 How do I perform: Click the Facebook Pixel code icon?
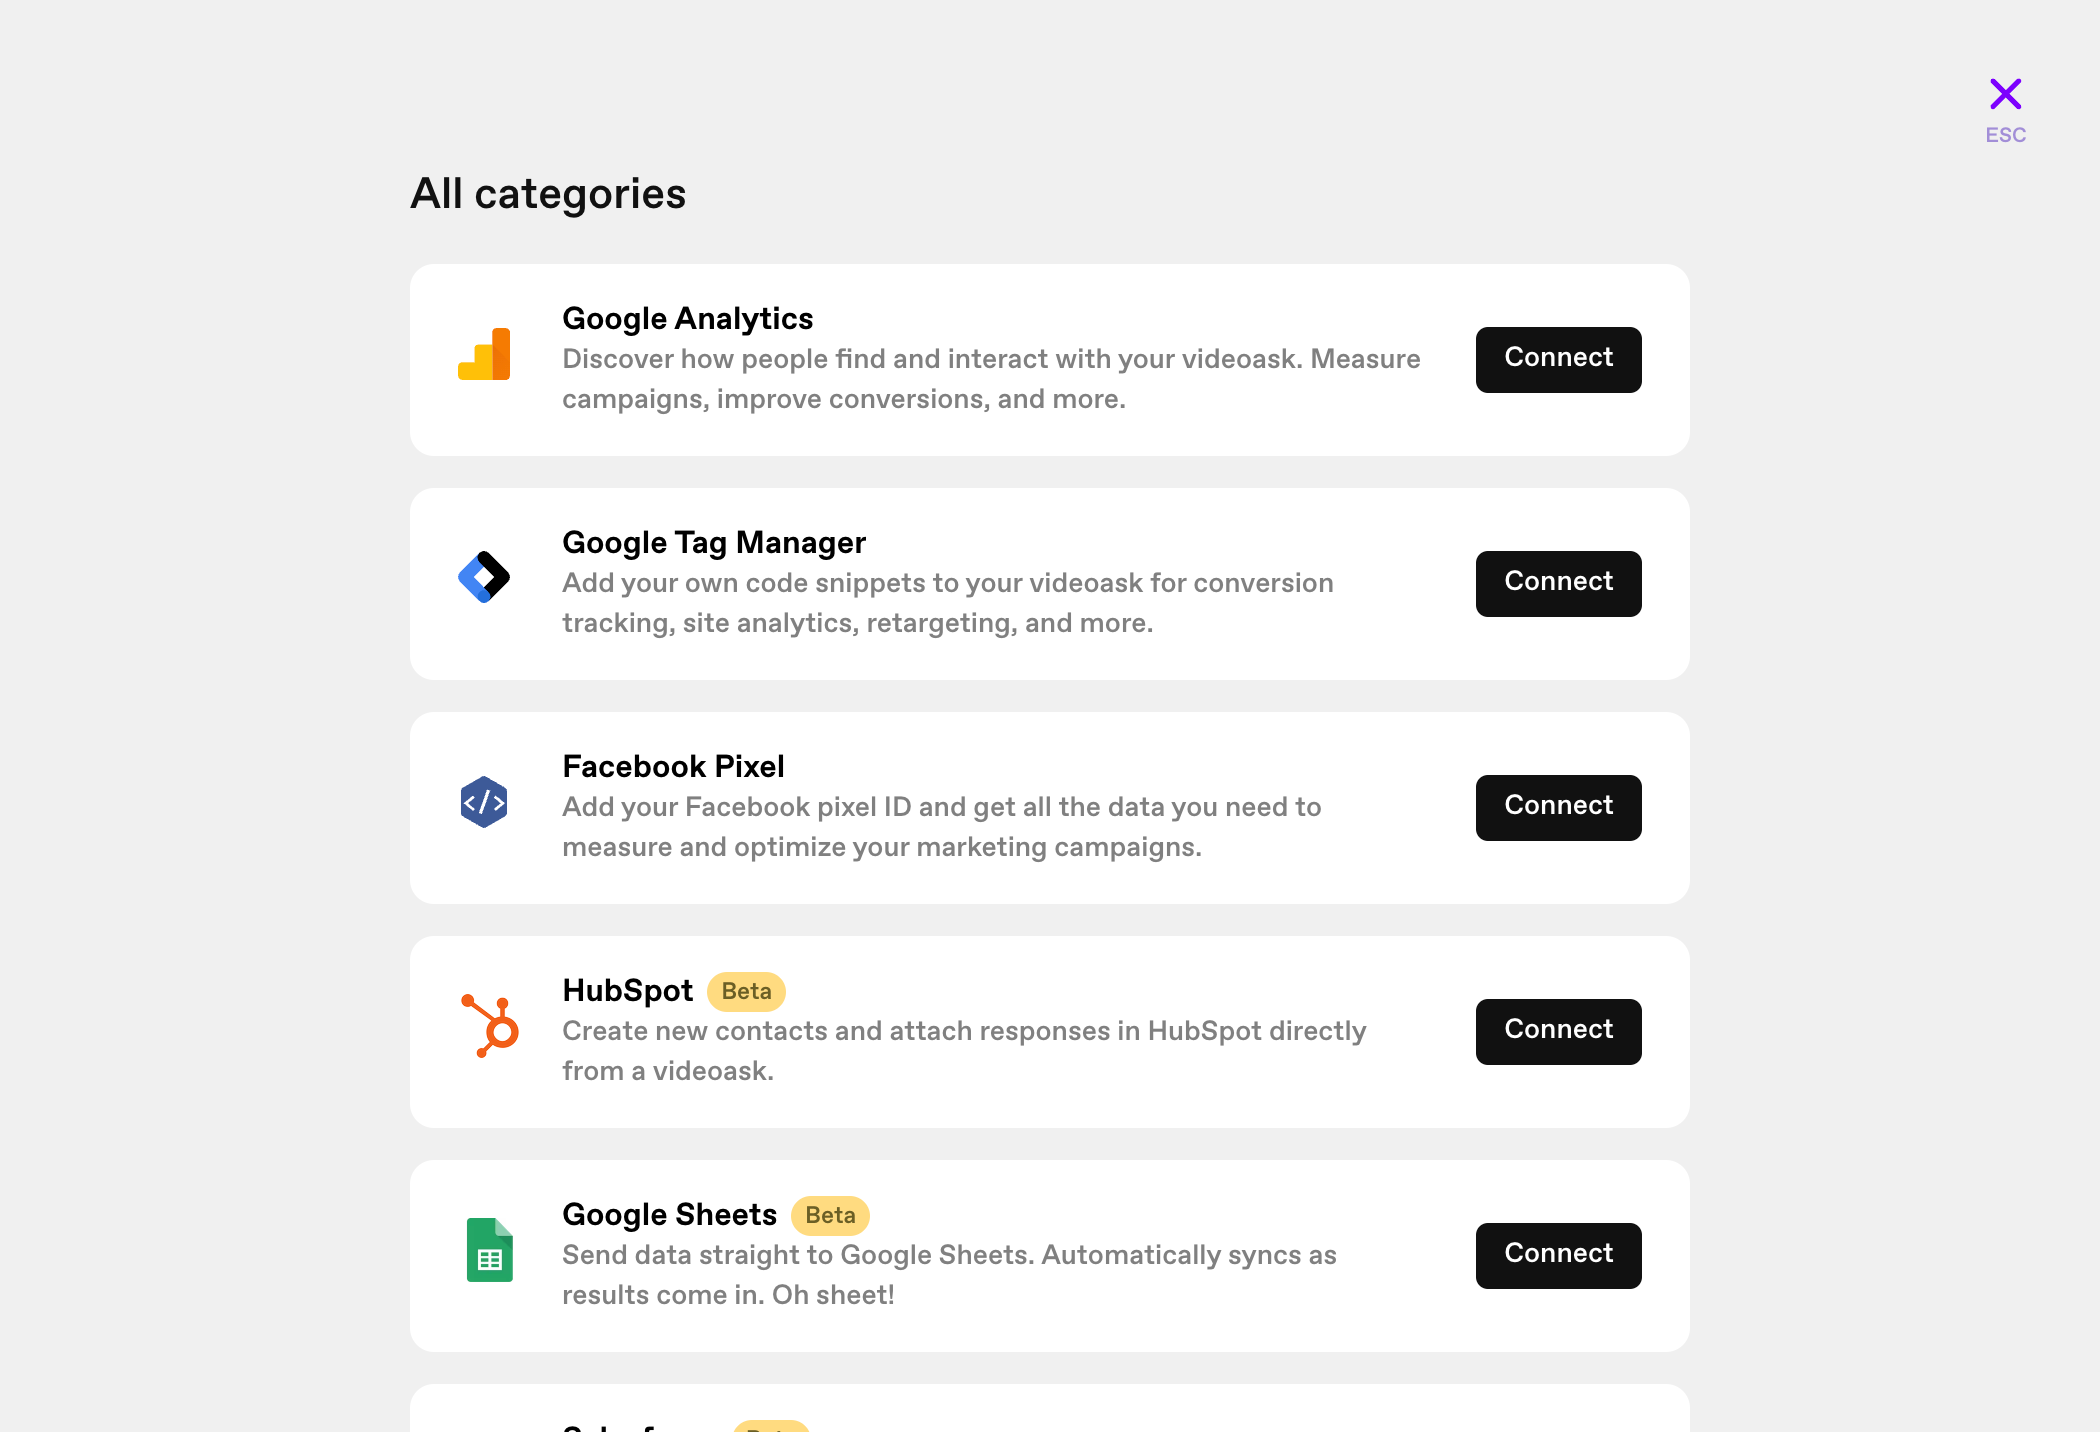(x=484, y=802)
